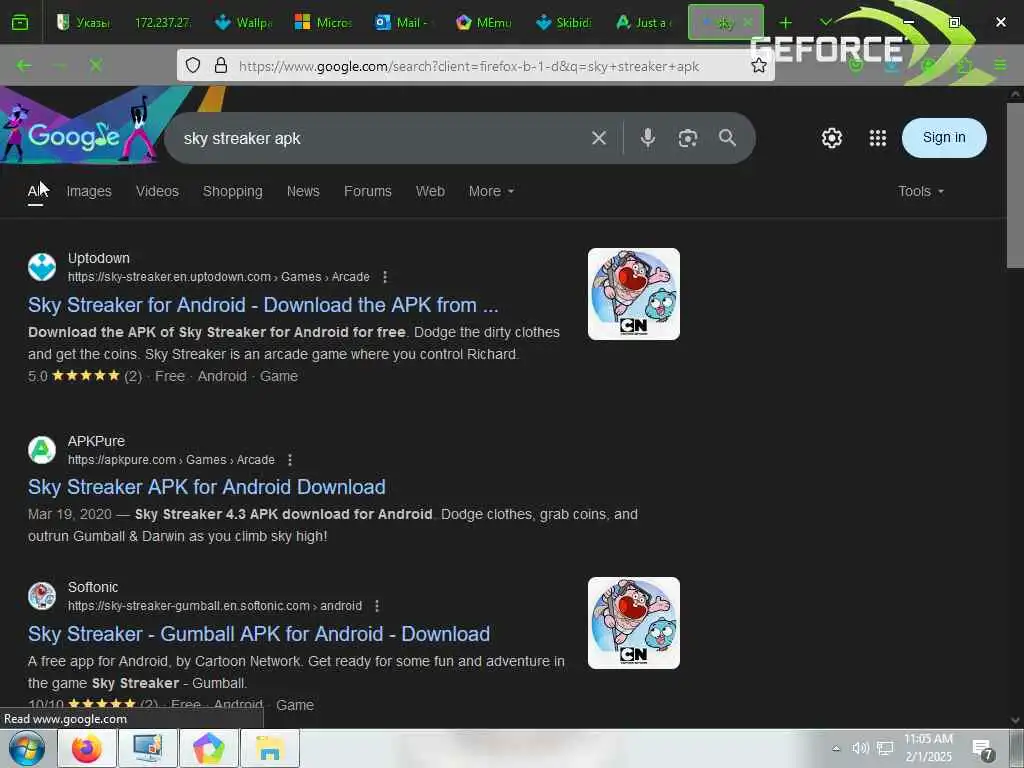The image size is (1024, 768).
Task: Switch to the Skibidi browser tab
Action: point(563,22)
